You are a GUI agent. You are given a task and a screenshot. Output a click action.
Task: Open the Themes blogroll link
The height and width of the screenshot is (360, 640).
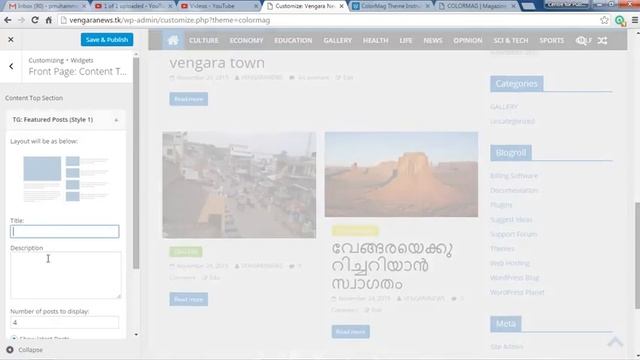502,249
